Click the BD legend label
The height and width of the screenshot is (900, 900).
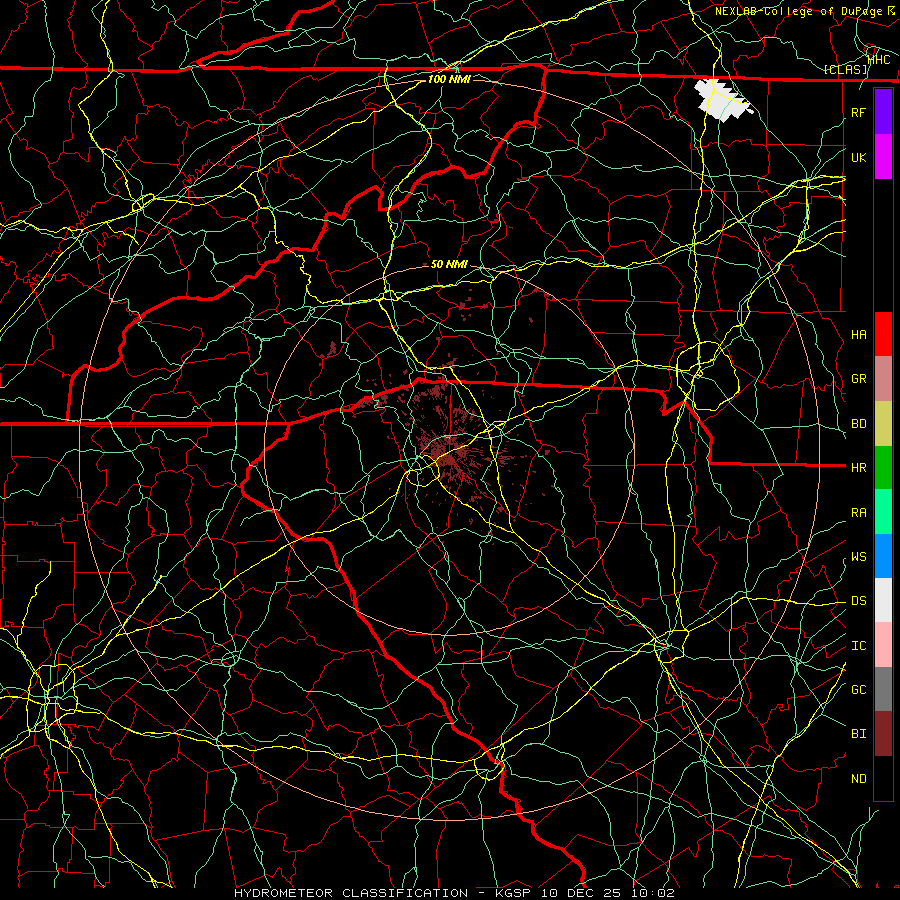(x=859, y=424)
